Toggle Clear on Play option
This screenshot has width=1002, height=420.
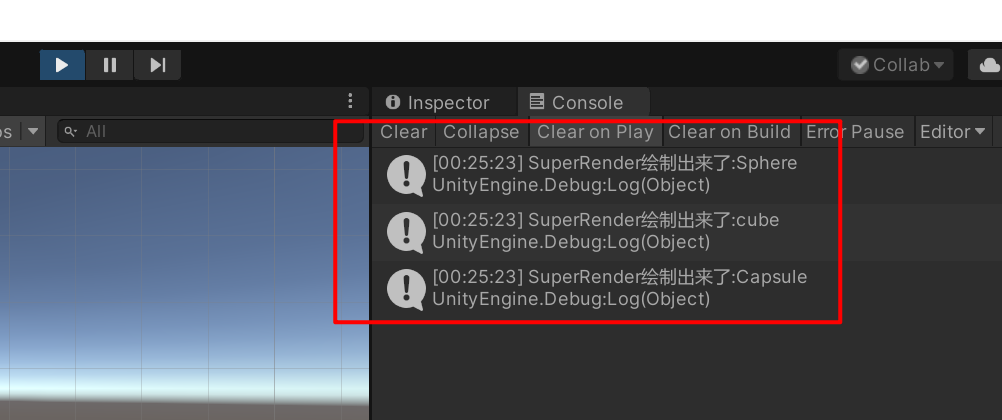[x=595, y=132]
